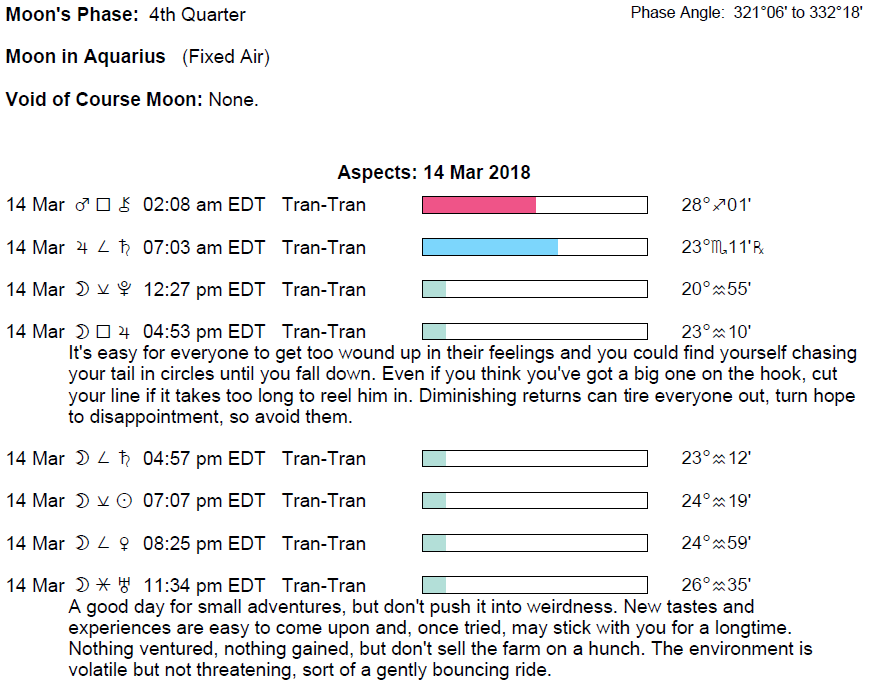This screenshot has width=869, height=683.
Task: Click the strength bar for 11:34 pm aspect
Action: click(x=535, y=585)
